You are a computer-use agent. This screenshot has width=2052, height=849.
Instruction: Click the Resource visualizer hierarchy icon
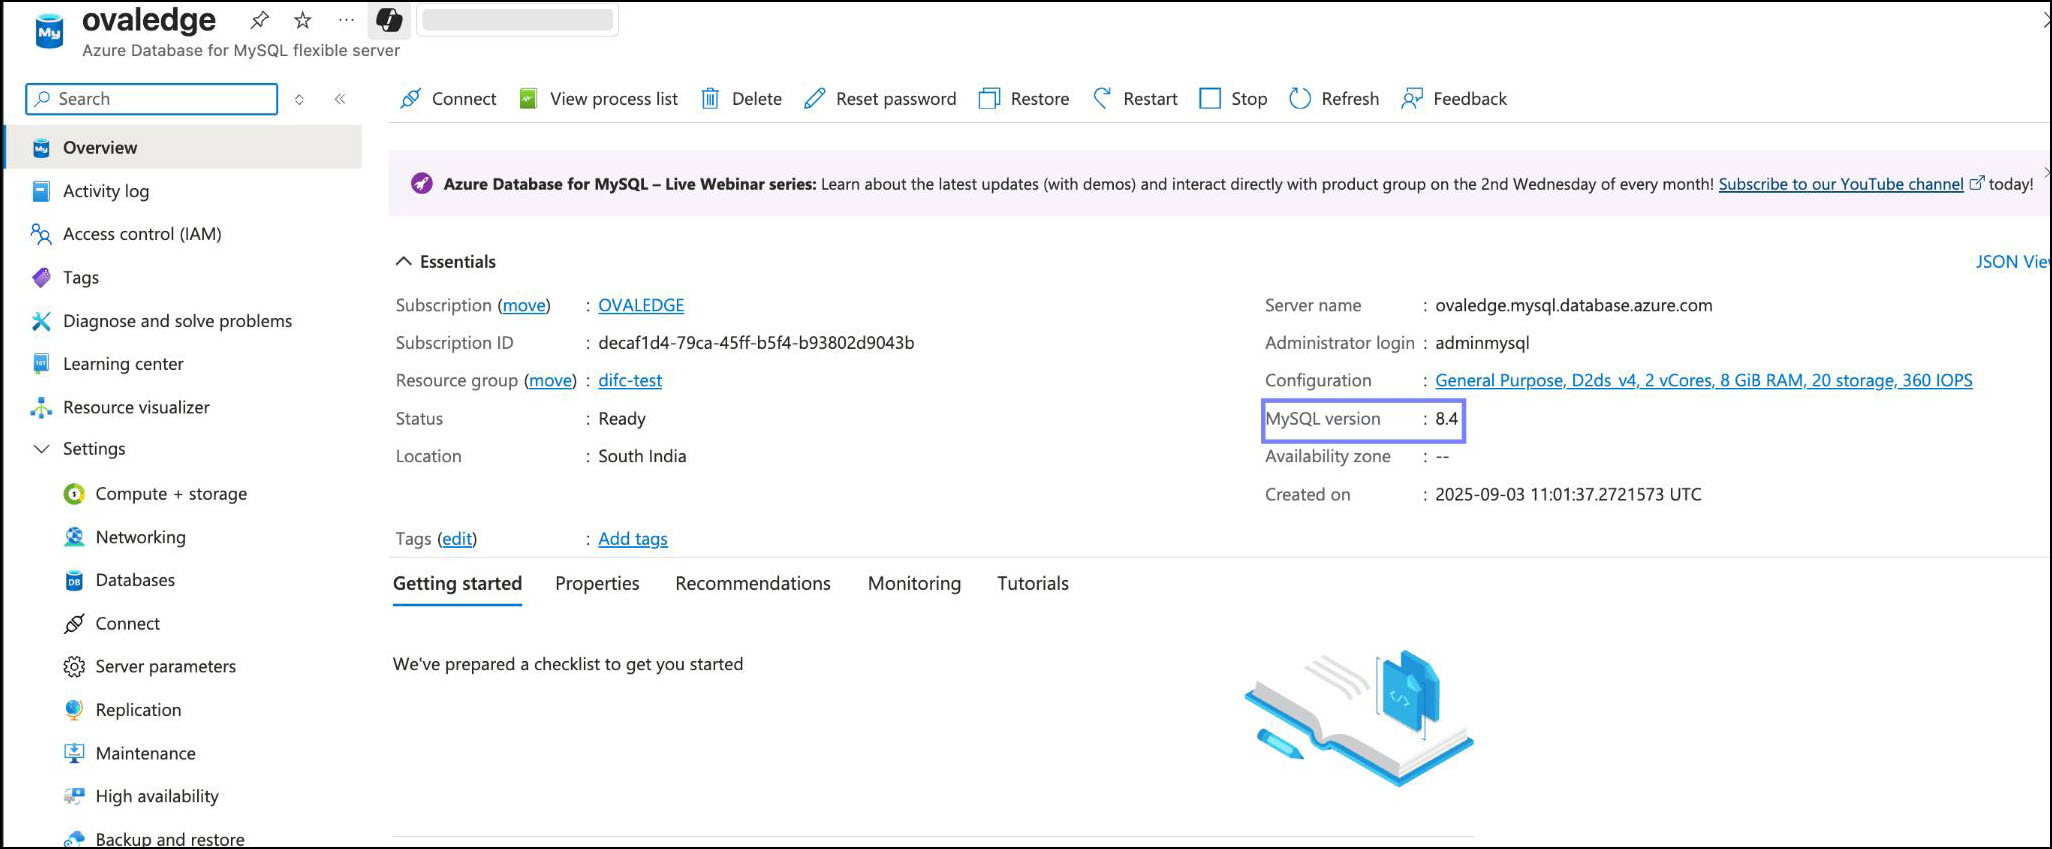coord(41,407)
